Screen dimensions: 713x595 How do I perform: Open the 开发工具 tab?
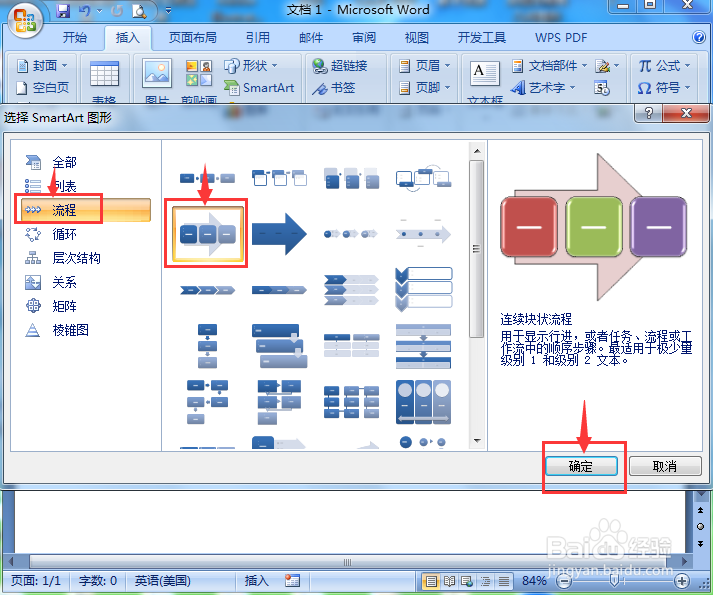click(482, 37)
